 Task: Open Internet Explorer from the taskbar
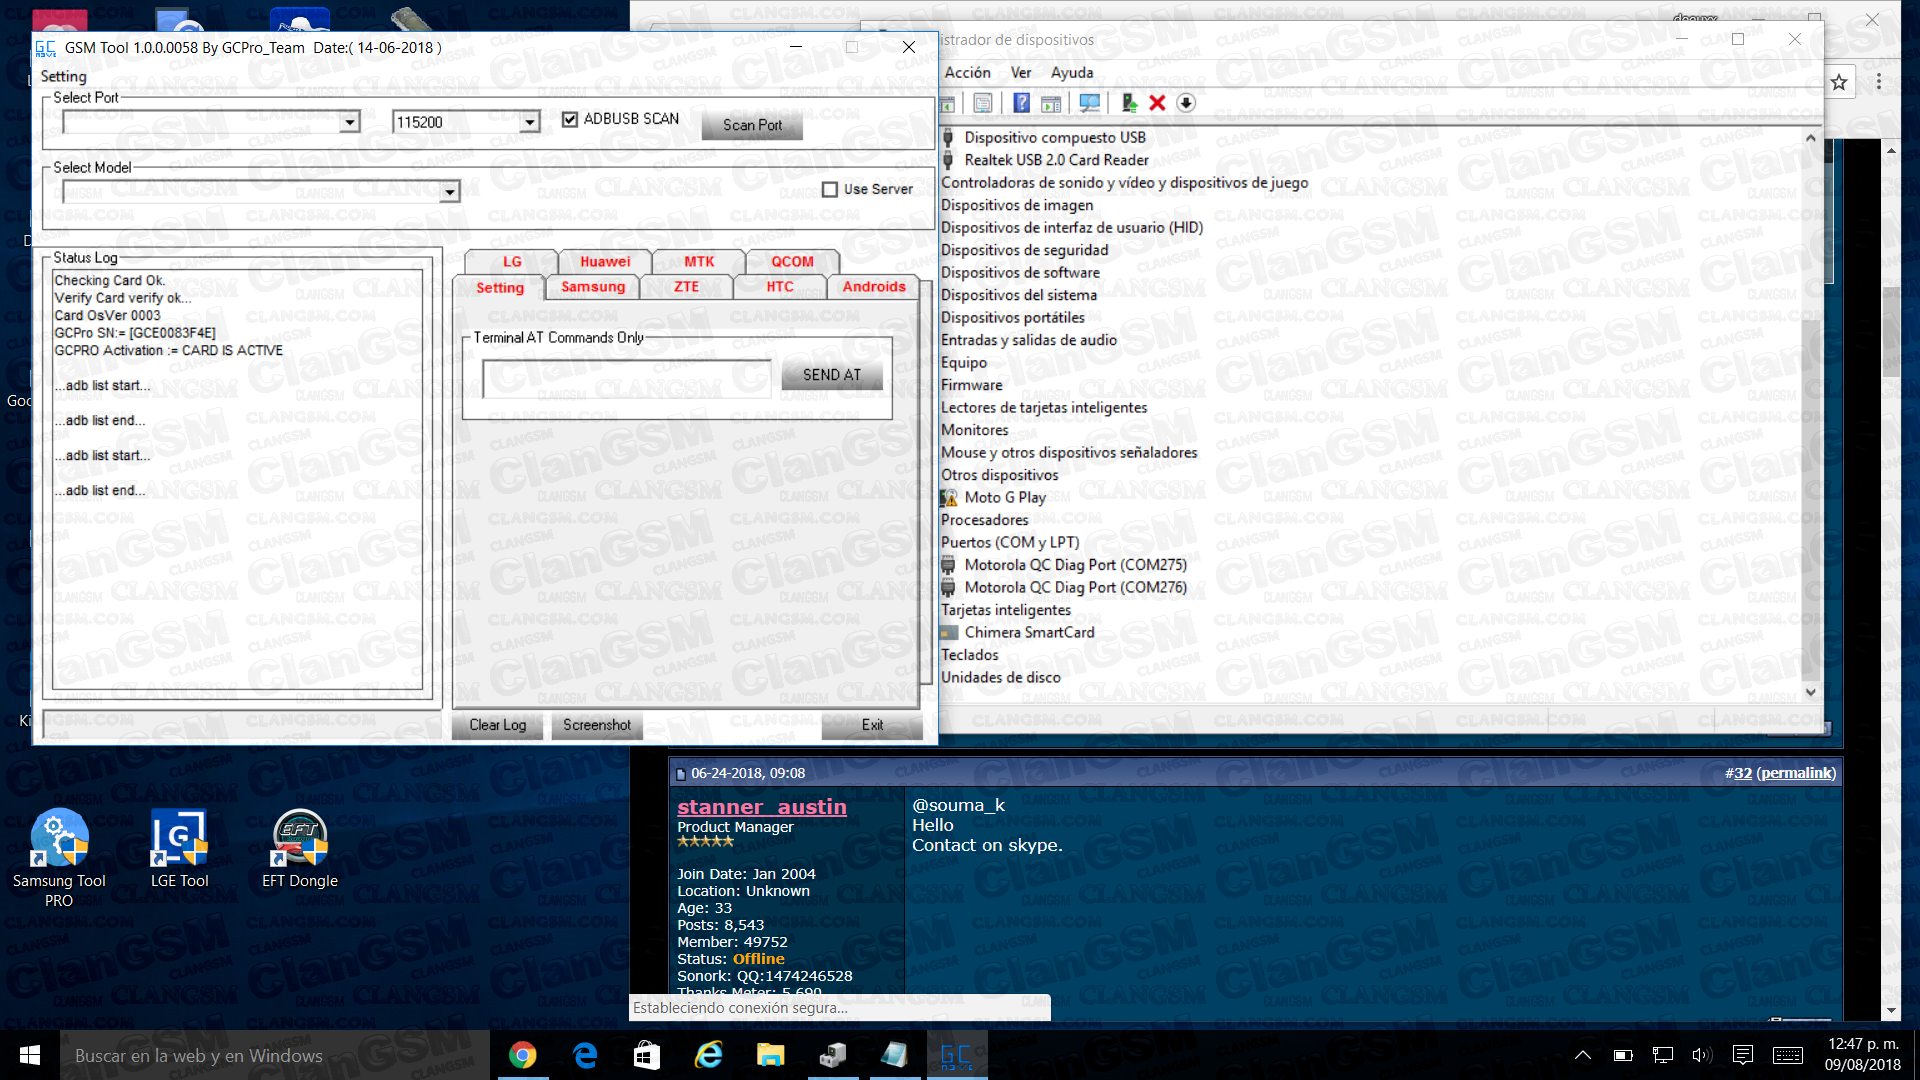click(x=709, y=1055)
